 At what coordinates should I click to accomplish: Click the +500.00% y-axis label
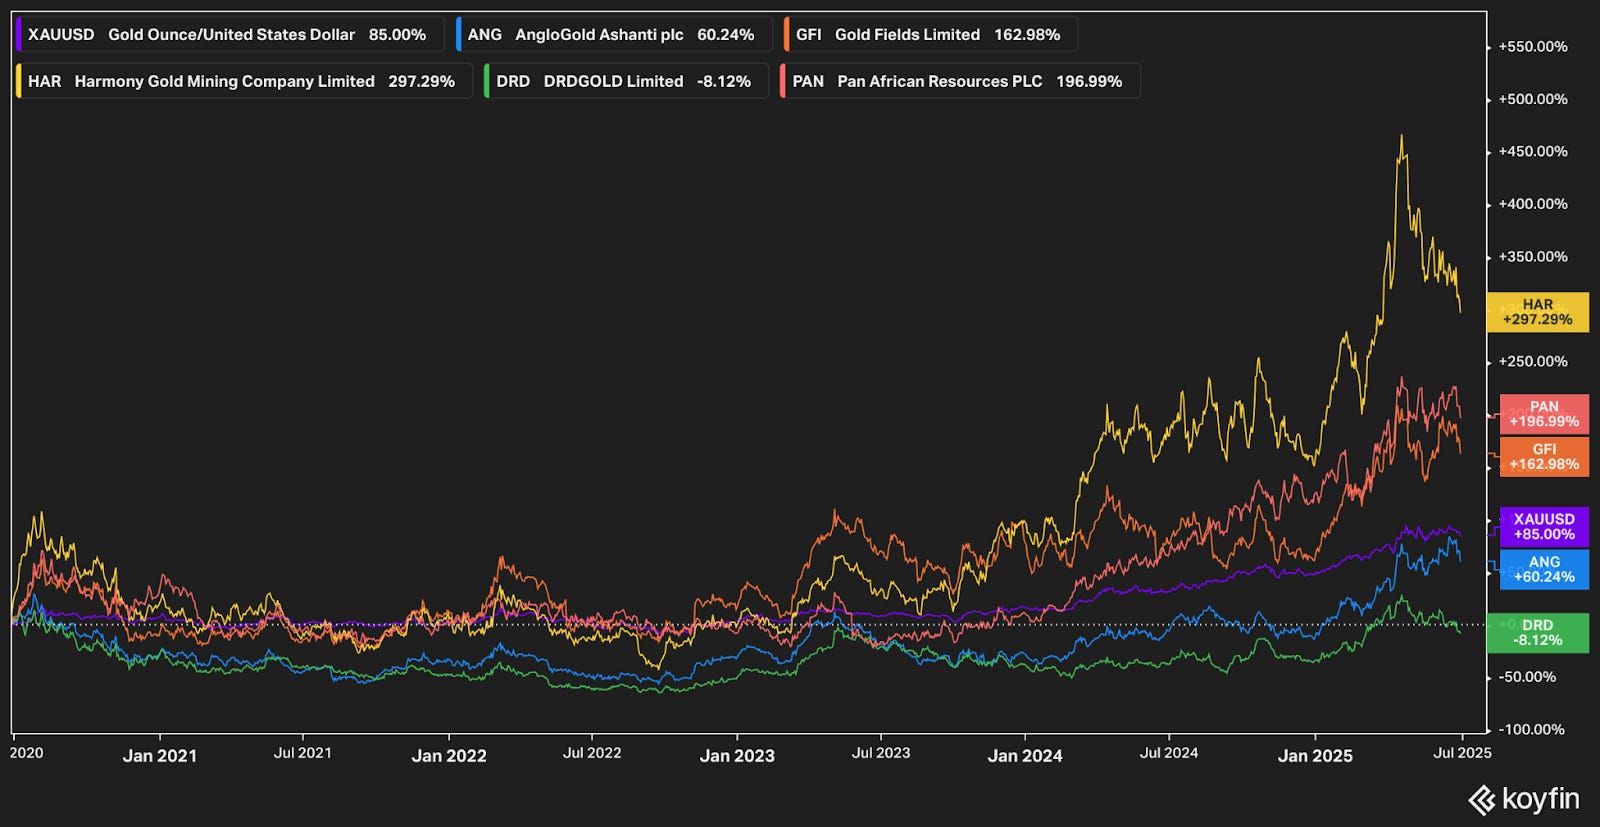(1533, 99)
